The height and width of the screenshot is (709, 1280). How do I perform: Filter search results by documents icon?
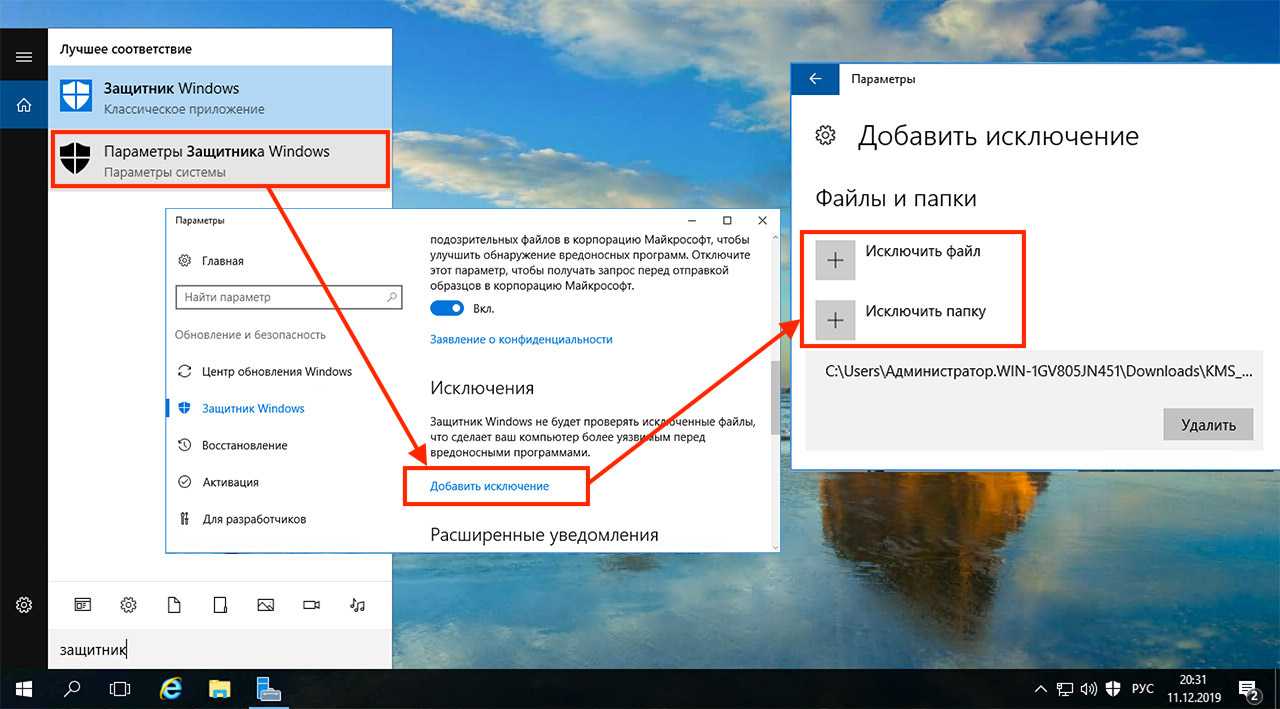coord(174,605)
